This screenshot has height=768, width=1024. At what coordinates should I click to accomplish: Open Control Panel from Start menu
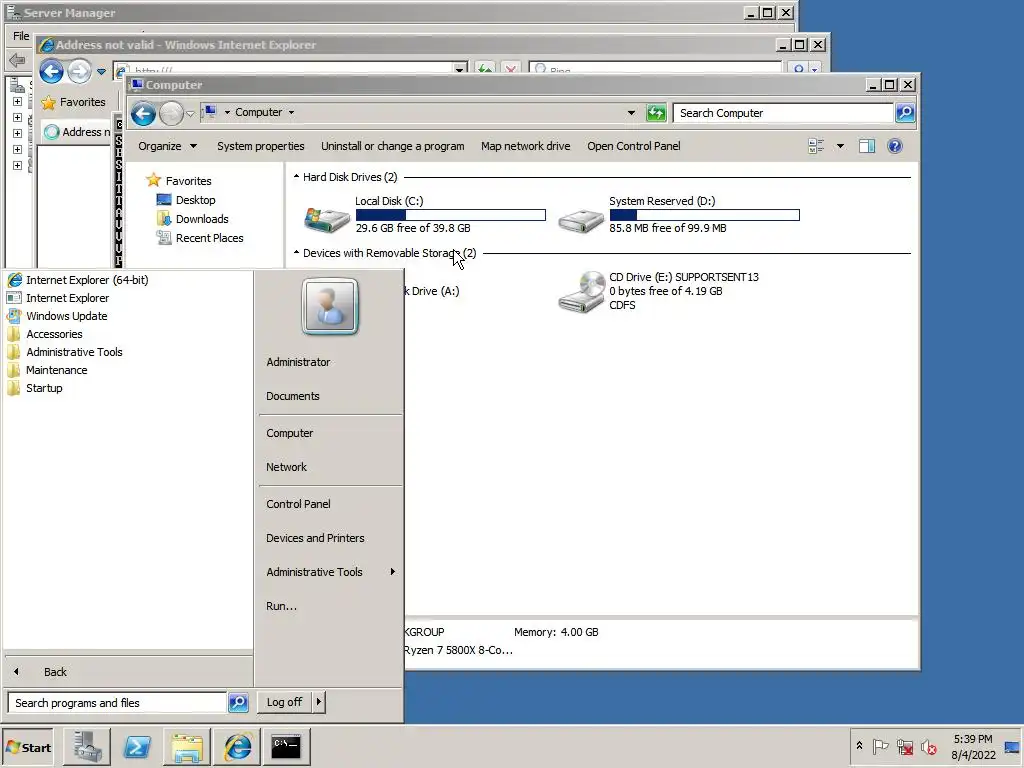[298, 504]
